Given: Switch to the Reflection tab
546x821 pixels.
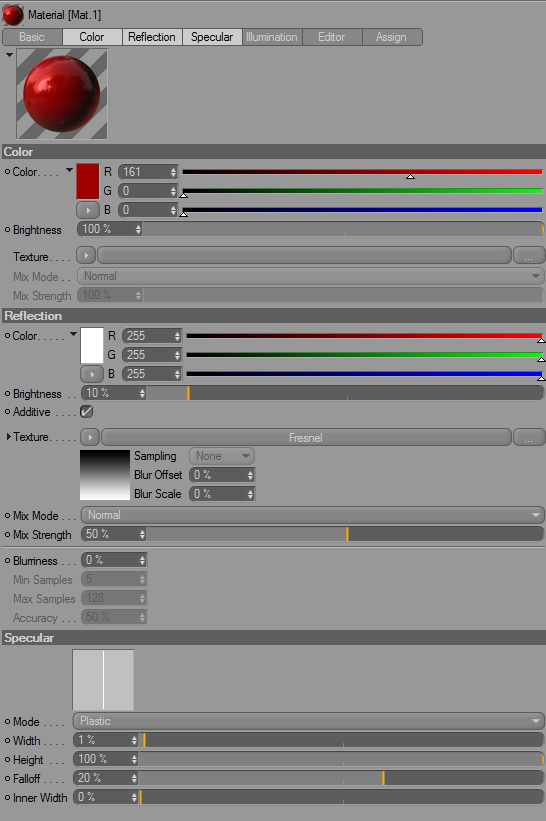Looking at the screenshot, I should pyautogui.click(x=152, y=37).
